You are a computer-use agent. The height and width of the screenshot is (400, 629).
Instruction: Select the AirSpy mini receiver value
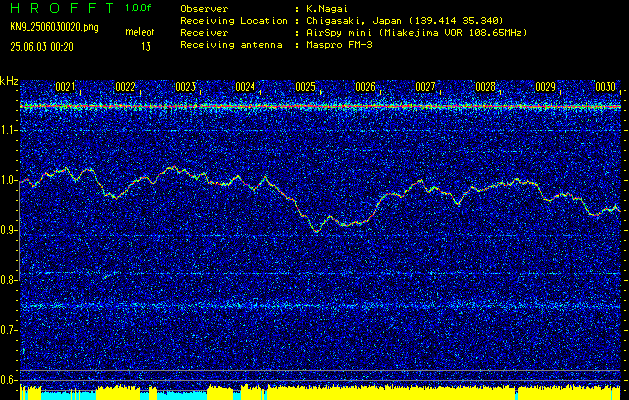tap(415, 33)
